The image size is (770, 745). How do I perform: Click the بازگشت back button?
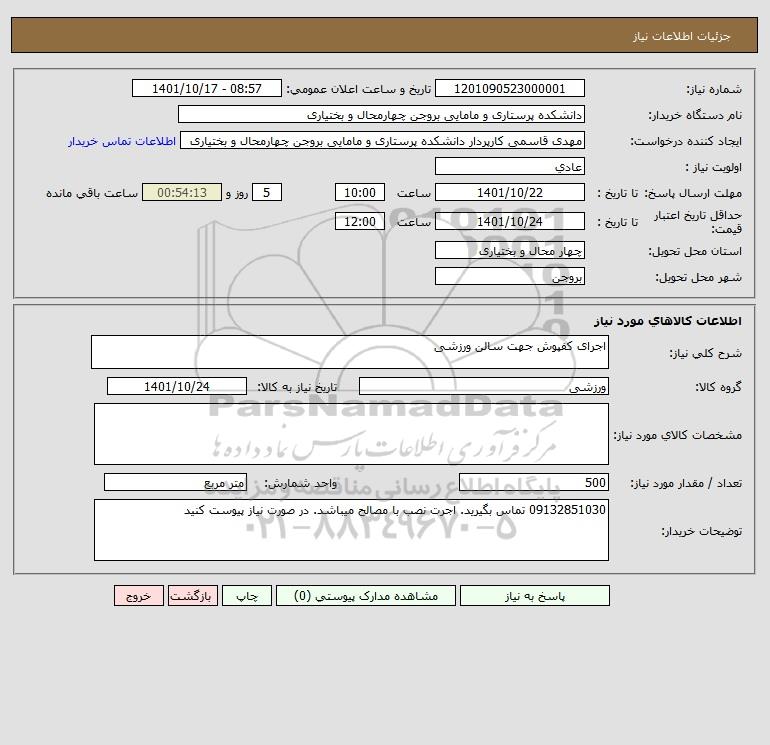(192, 596)
